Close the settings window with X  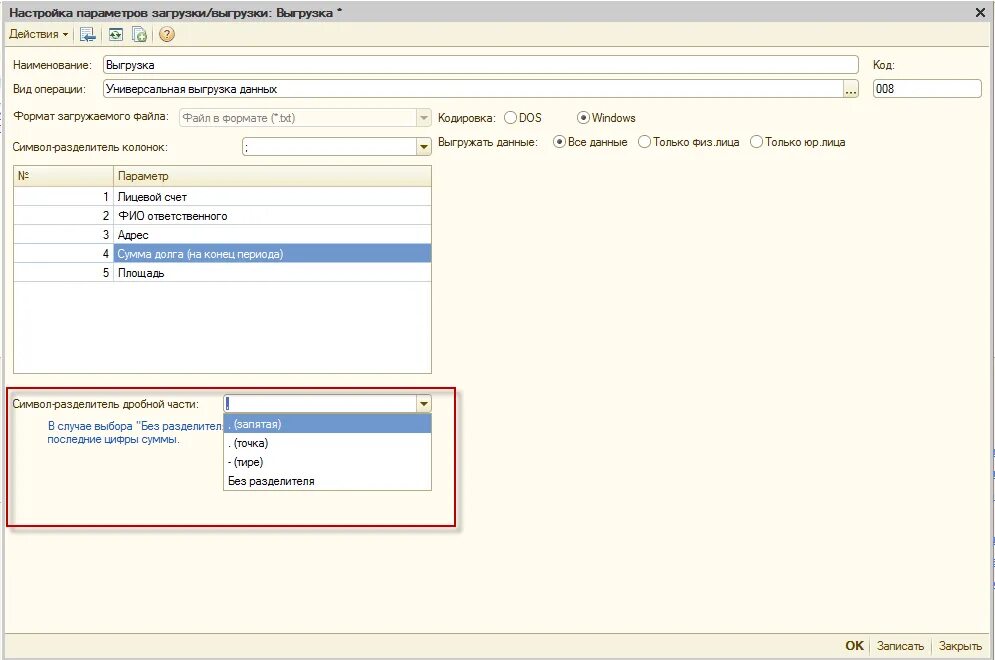point(980,12)
